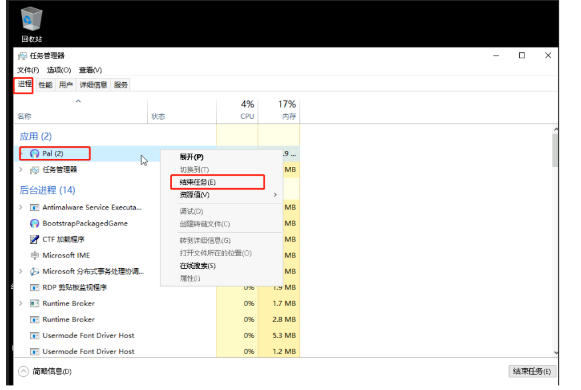Viewport: 581px width, 390px height.
Task: Select the Pal app icon in process list
Action: coord(34,153)
